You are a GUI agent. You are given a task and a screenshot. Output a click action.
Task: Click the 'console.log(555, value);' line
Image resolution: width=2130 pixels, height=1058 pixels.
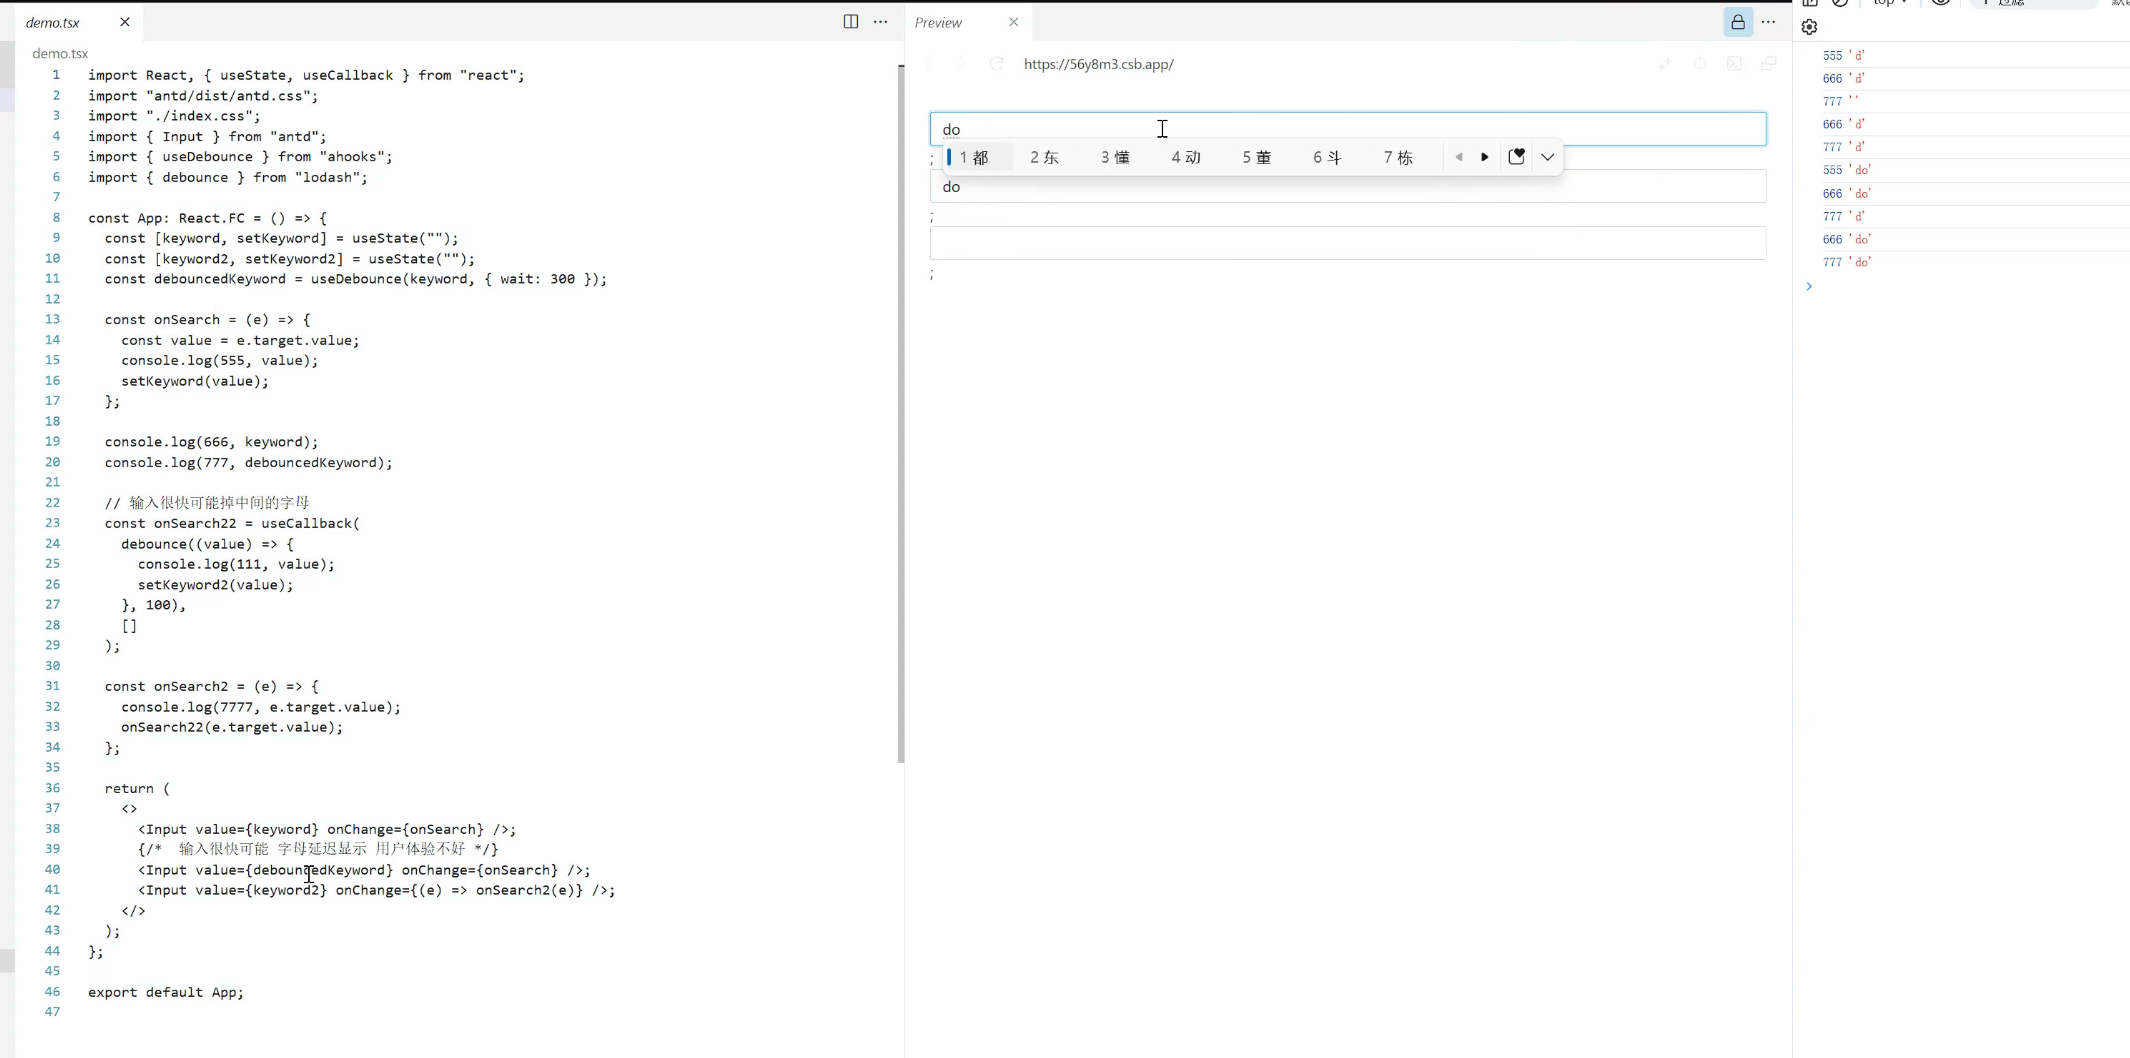point(220,360)
